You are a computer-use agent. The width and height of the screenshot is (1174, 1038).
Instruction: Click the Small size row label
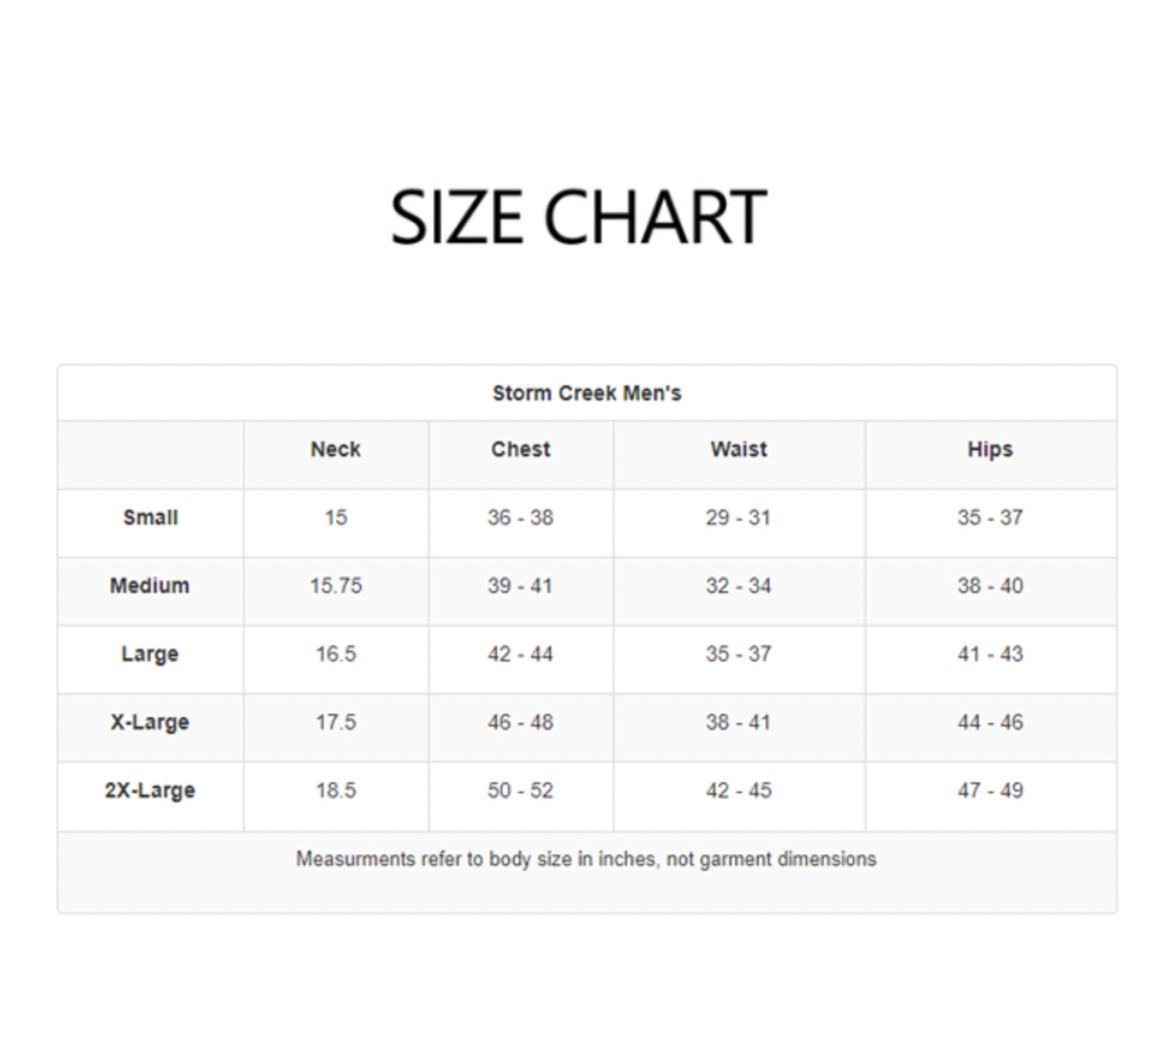[x=150, y=517]
